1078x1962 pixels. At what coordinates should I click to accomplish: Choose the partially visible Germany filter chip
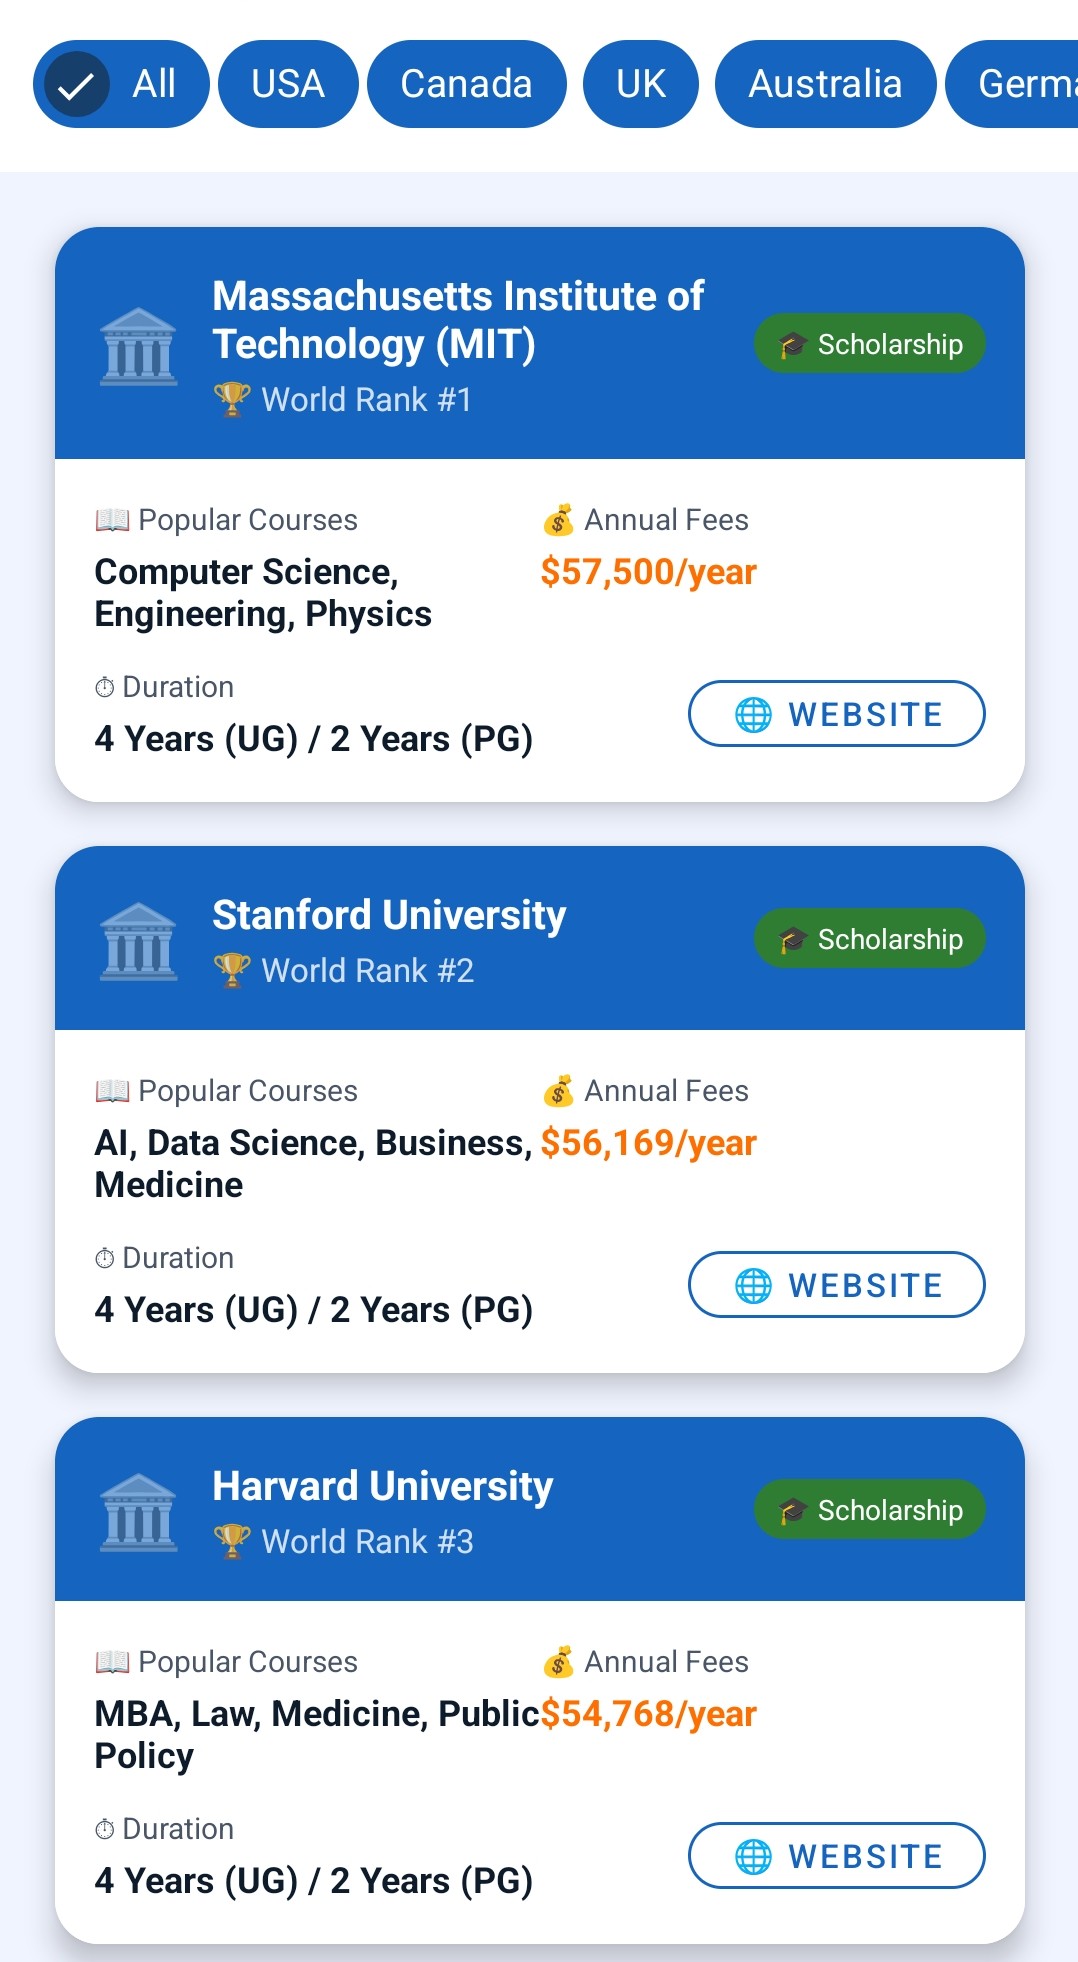[x=1012, y=84]
